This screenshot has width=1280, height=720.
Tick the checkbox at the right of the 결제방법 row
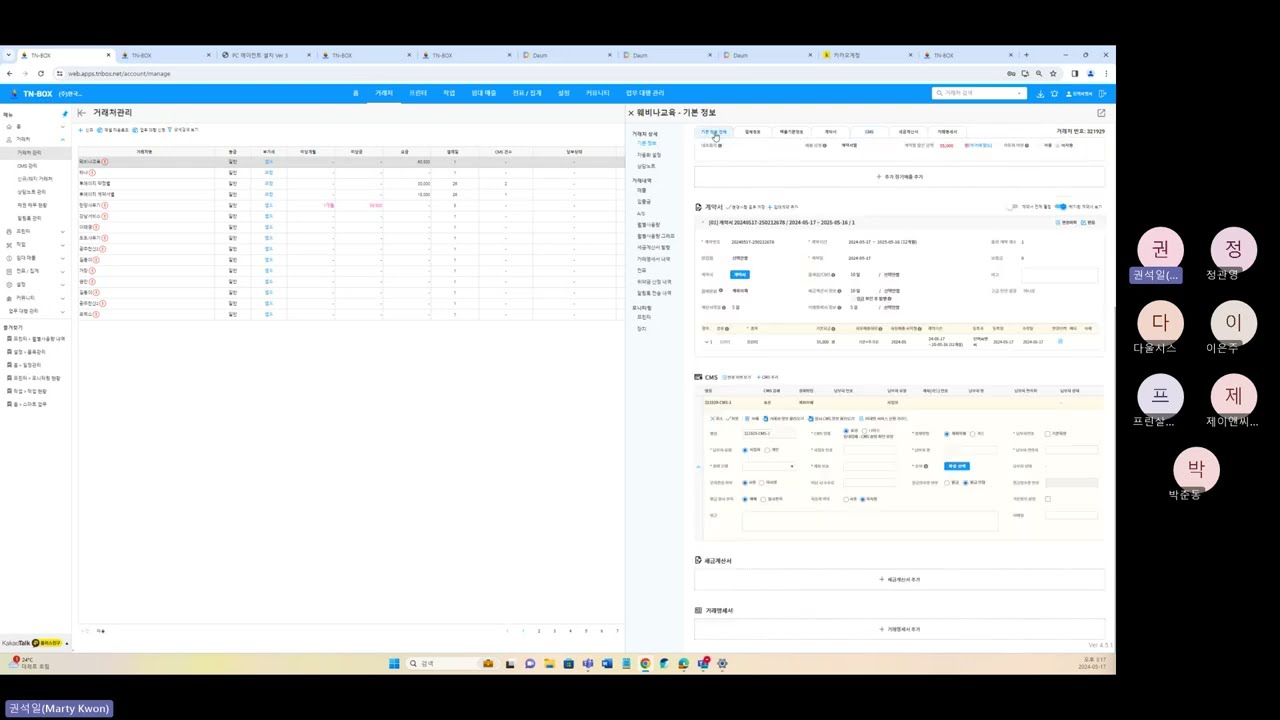tap(1047, 434)
